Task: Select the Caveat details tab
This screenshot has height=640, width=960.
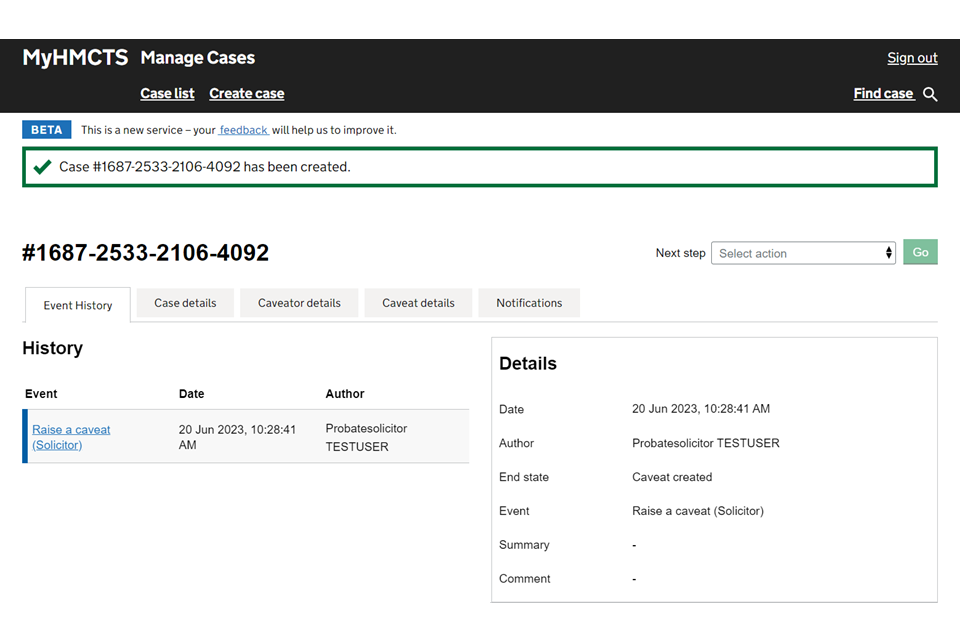Action: click(x=418, y=303)
